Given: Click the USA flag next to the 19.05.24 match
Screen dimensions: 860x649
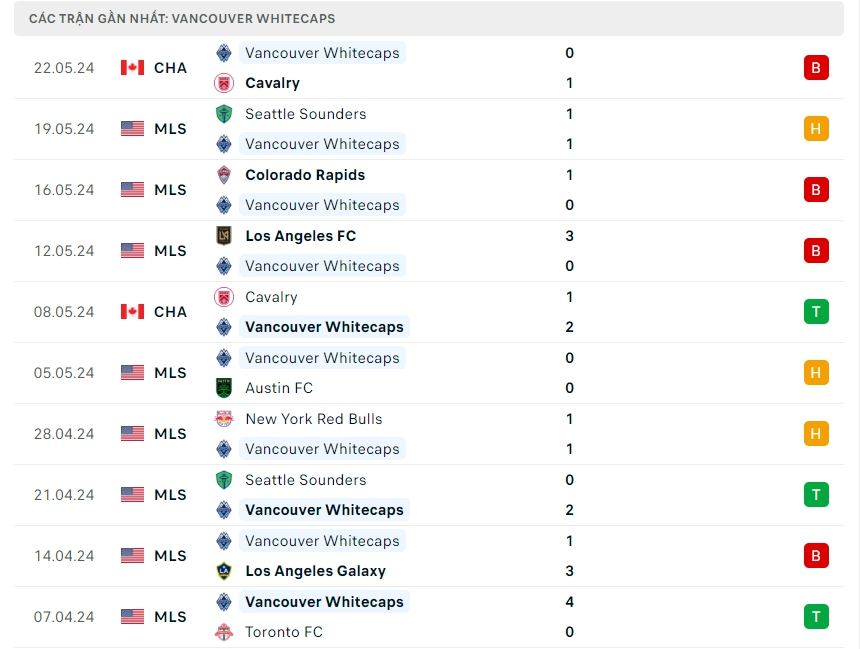Looking at the screenshot, I should click(x=132, y=129).
